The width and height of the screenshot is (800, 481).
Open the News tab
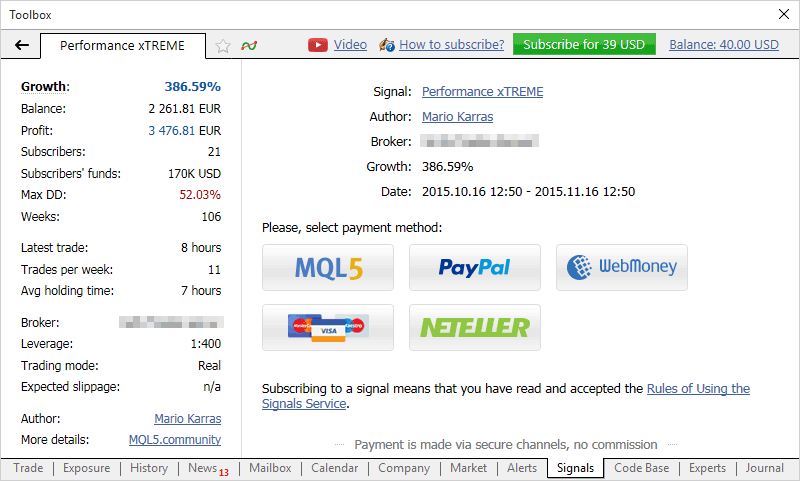pyautogui.click(x=202, y=468)
